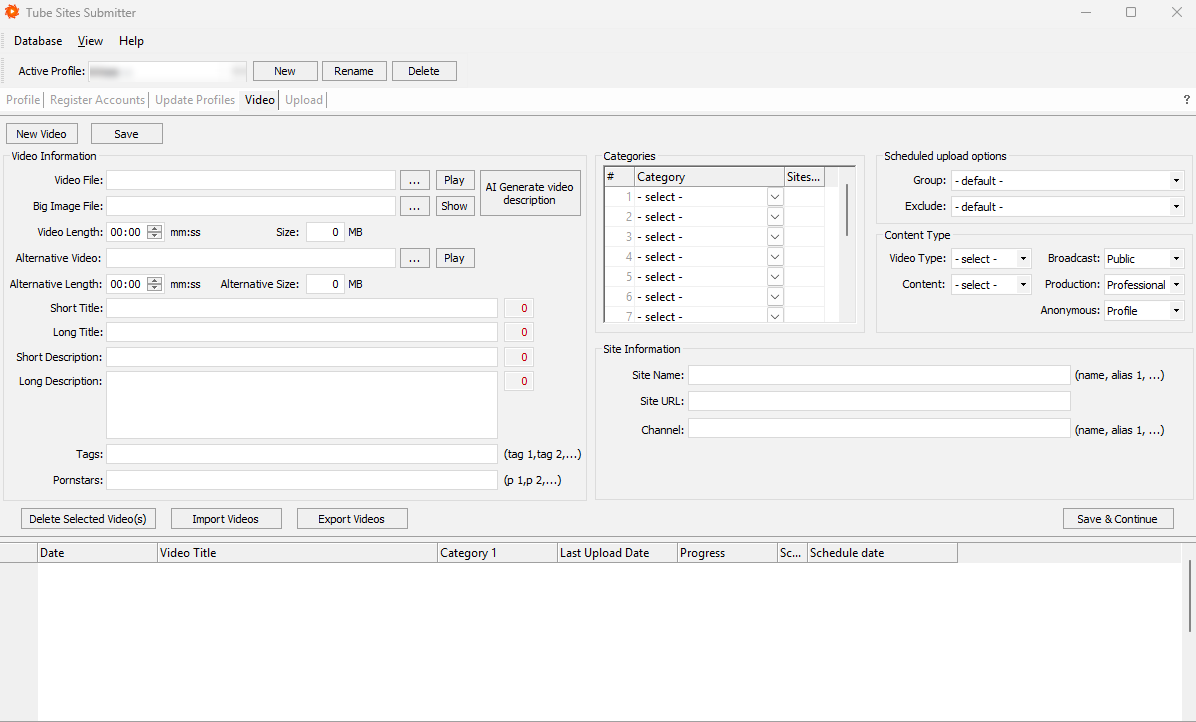Click the Category column header

[709, 177]
